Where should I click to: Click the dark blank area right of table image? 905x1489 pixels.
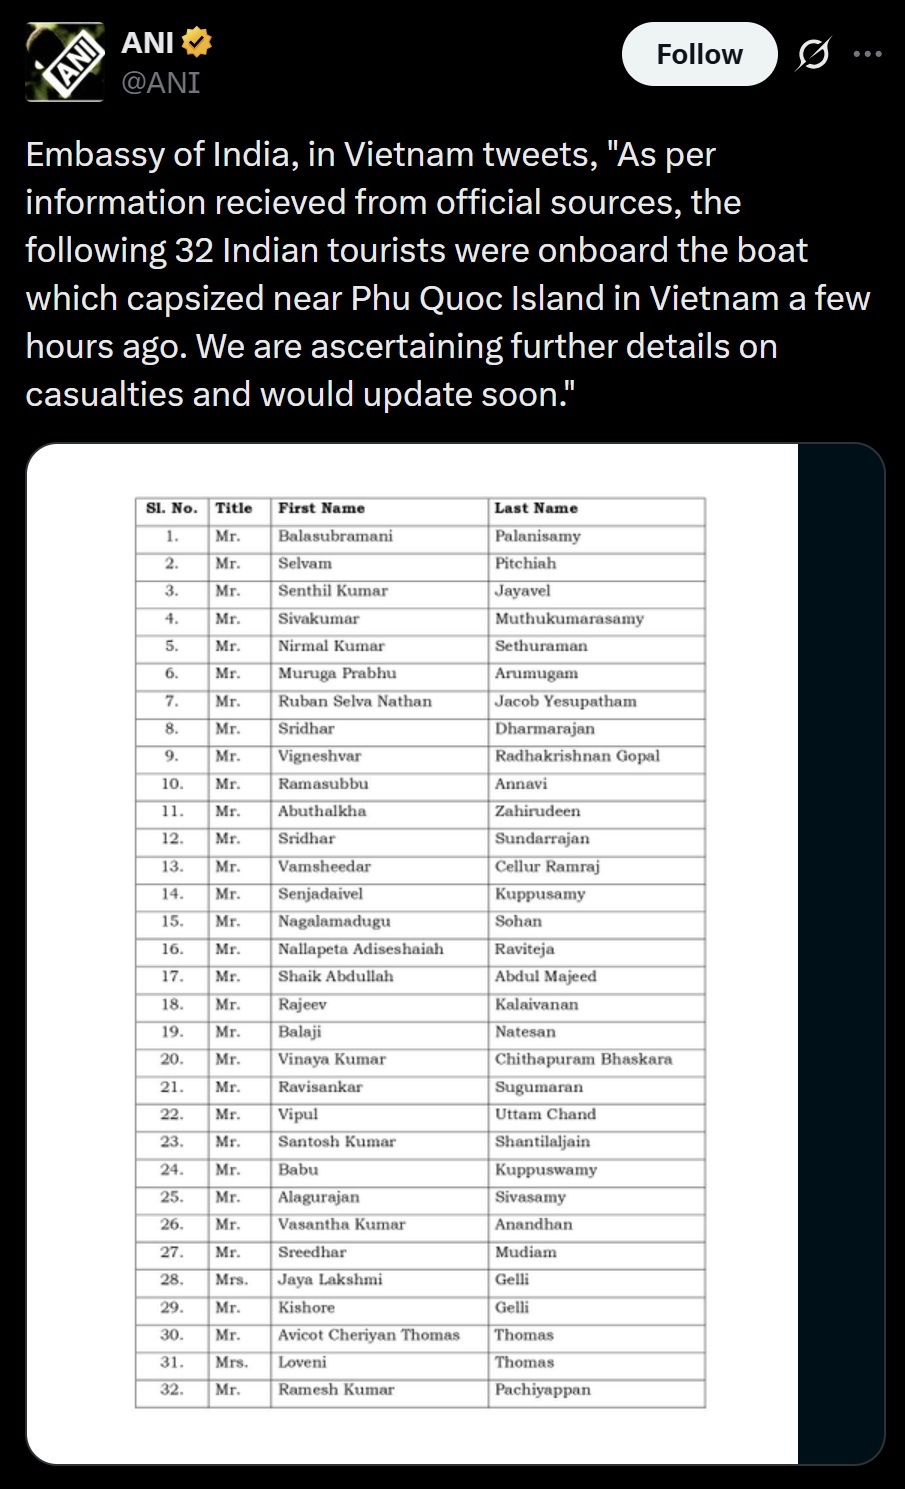point(840,954)
